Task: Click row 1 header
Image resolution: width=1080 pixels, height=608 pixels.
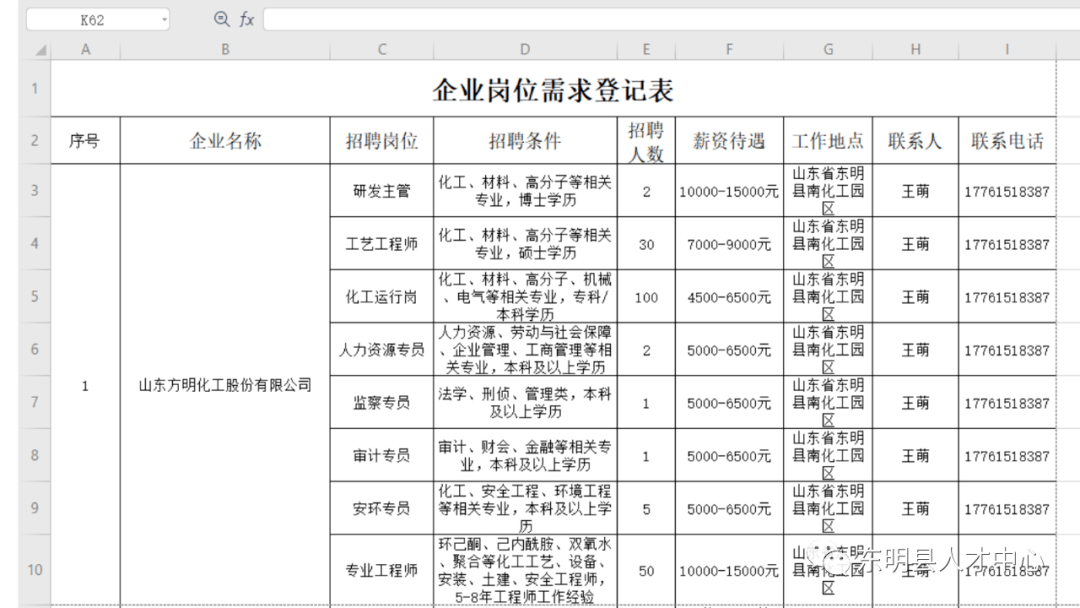Action: click(35, 88)
